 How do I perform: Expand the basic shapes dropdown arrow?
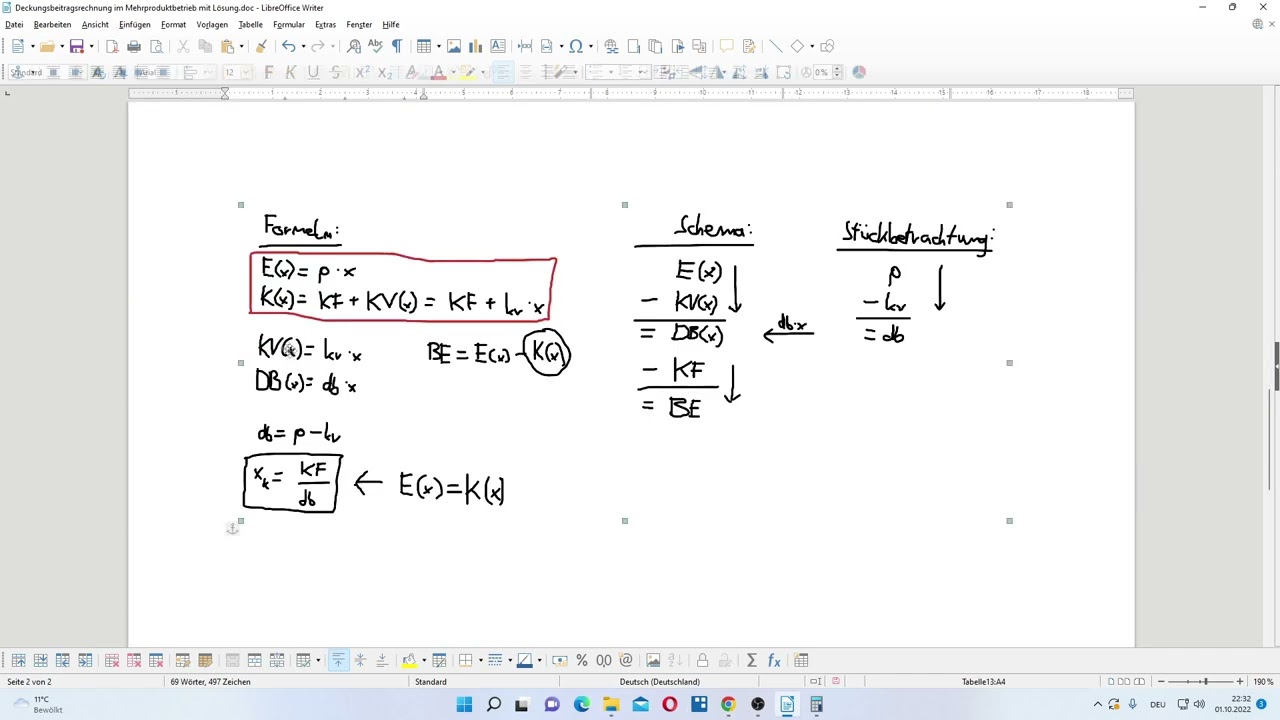[811, 46]
